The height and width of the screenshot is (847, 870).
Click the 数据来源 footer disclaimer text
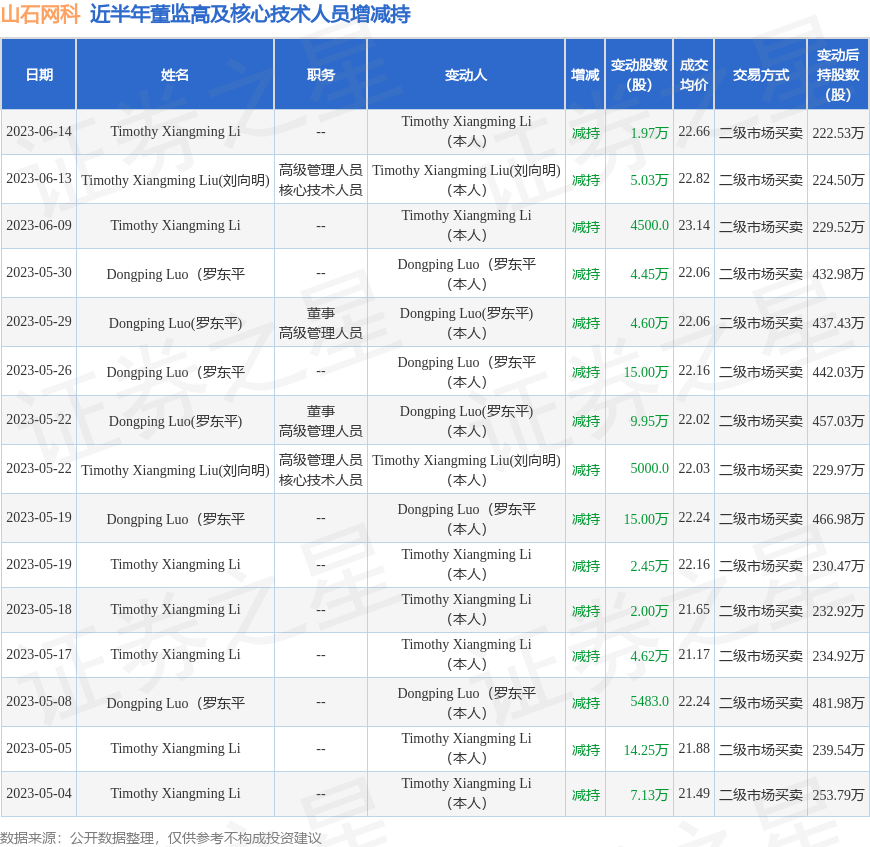pos(161,838)
